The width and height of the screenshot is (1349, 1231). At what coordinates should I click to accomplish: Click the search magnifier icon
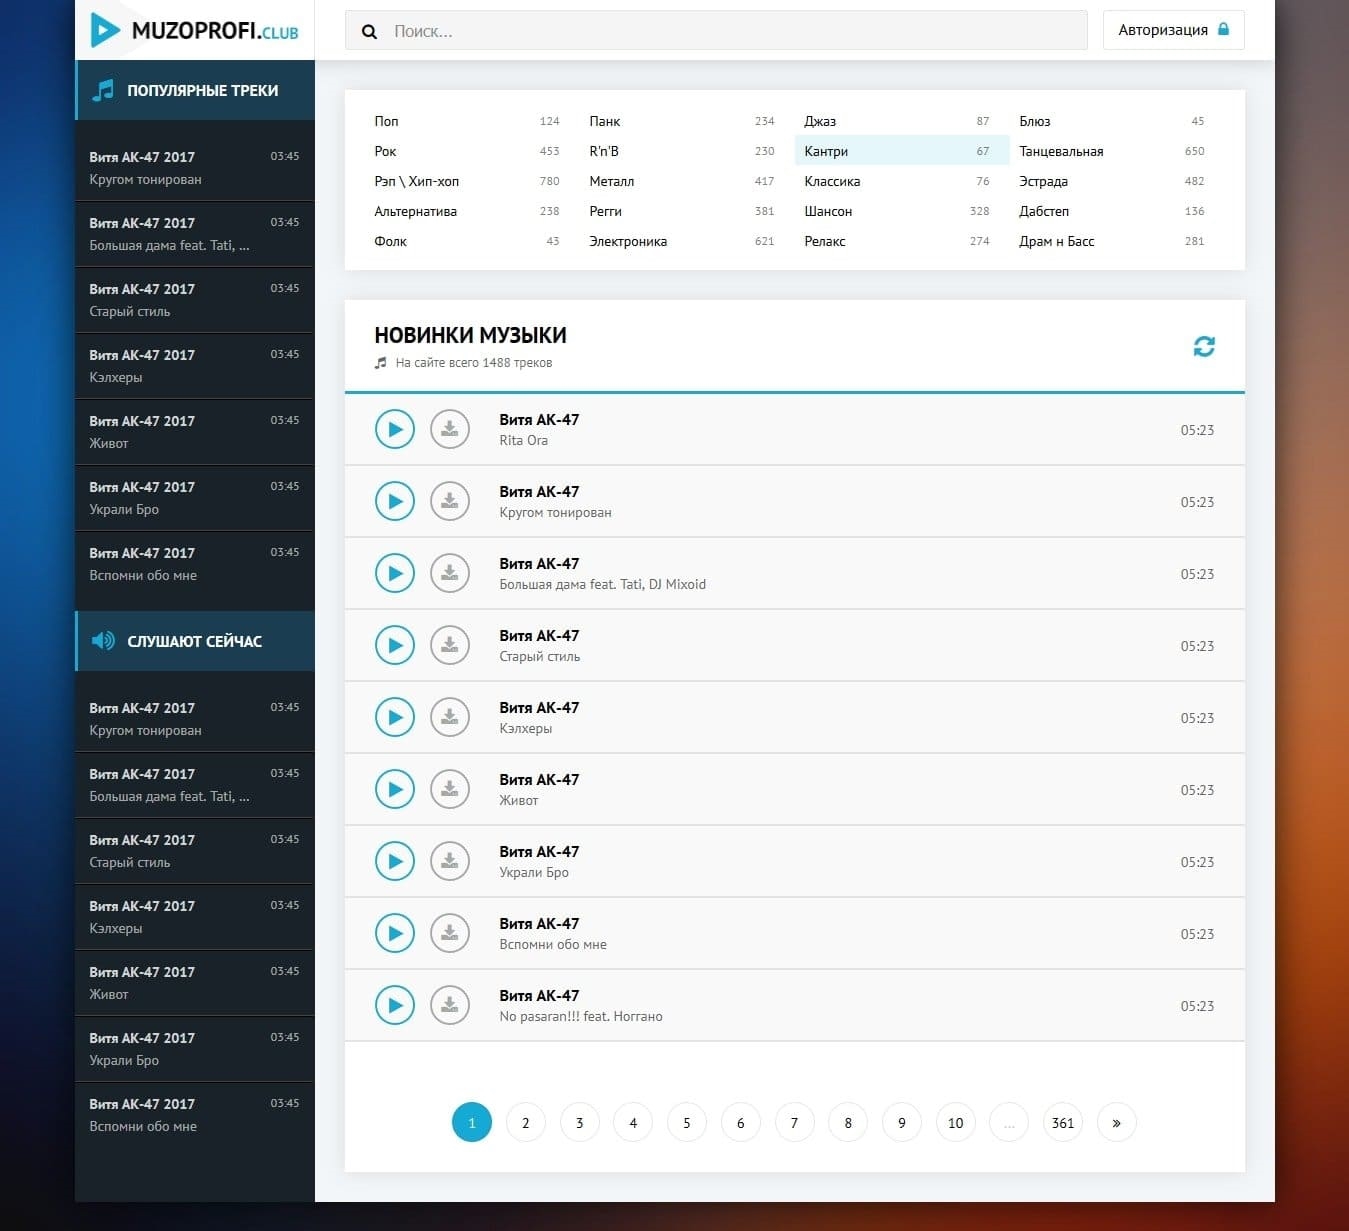pyautogui.click(x=369, y=31)
